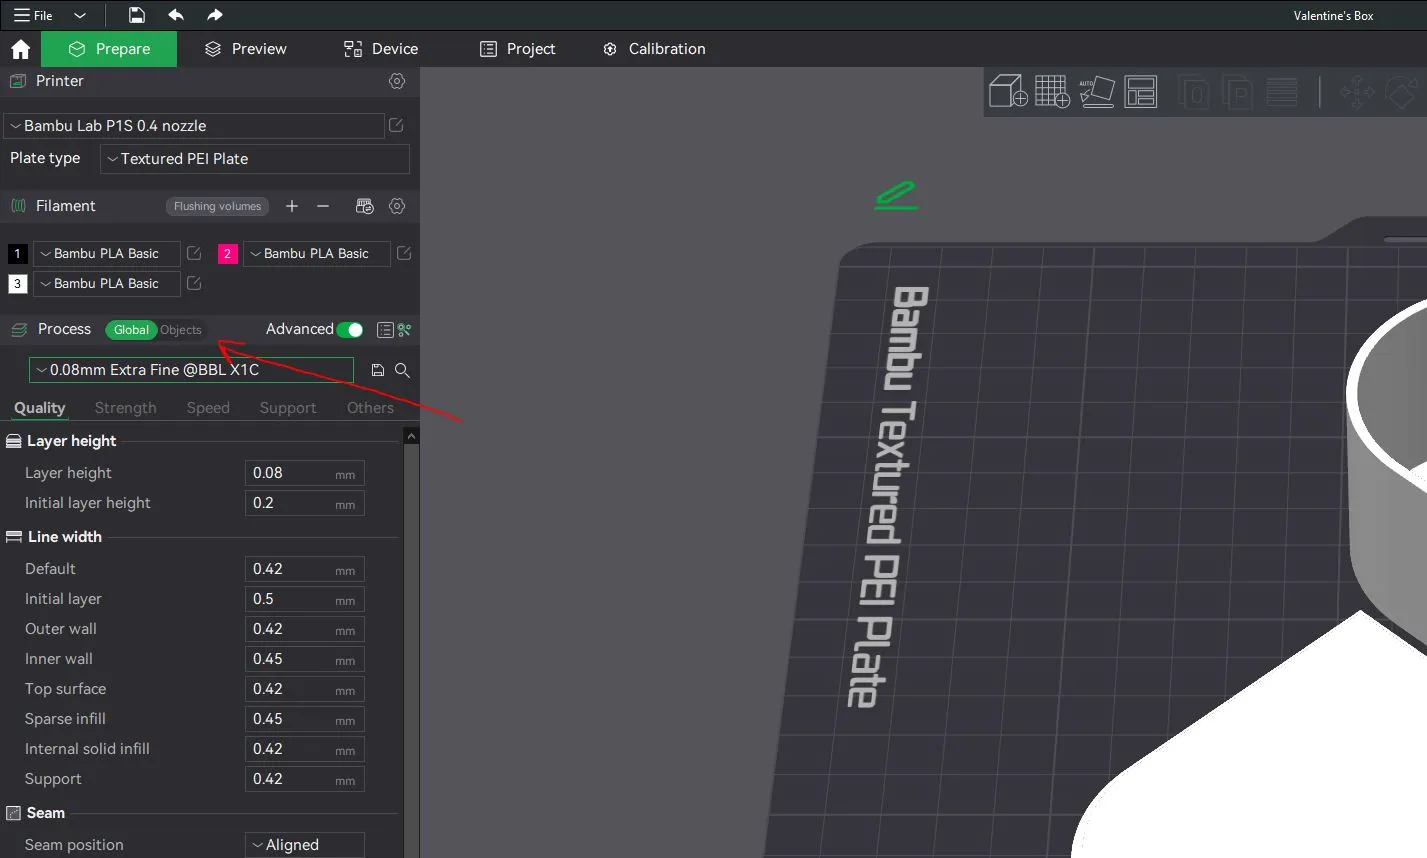
Task: Edit the plate name with the green pencil
Action: [x=896, y=195]
